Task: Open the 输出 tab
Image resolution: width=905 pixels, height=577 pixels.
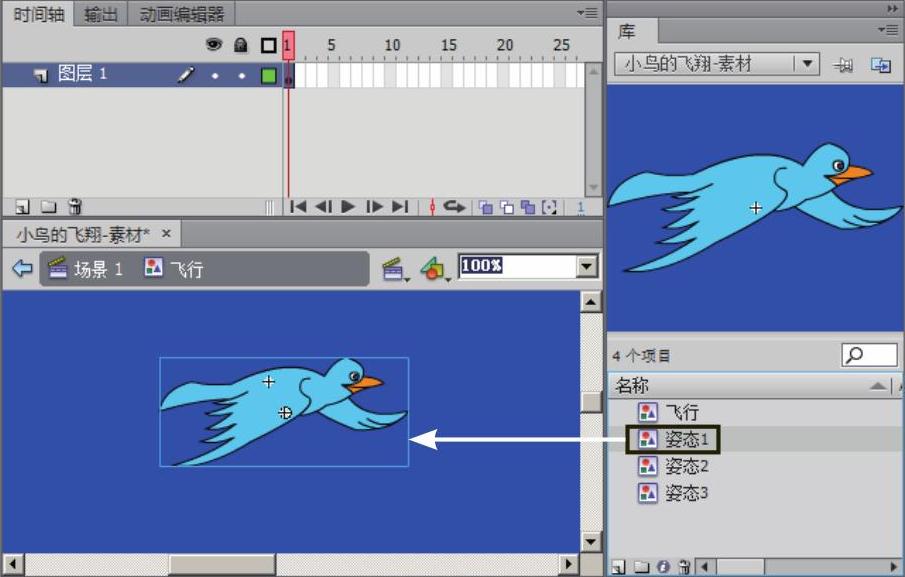Action: click(100, 14)
